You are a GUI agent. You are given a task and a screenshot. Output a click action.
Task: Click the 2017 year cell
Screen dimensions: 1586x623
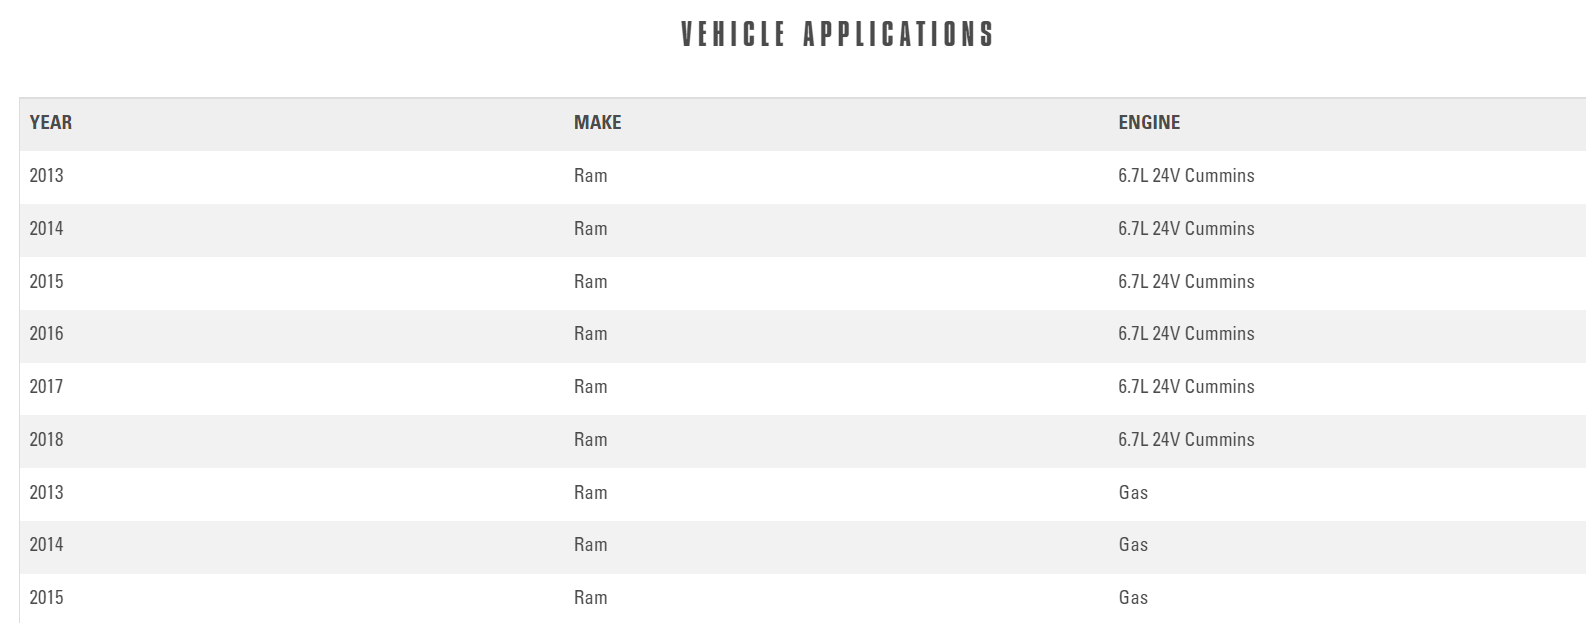click(46, 387)
